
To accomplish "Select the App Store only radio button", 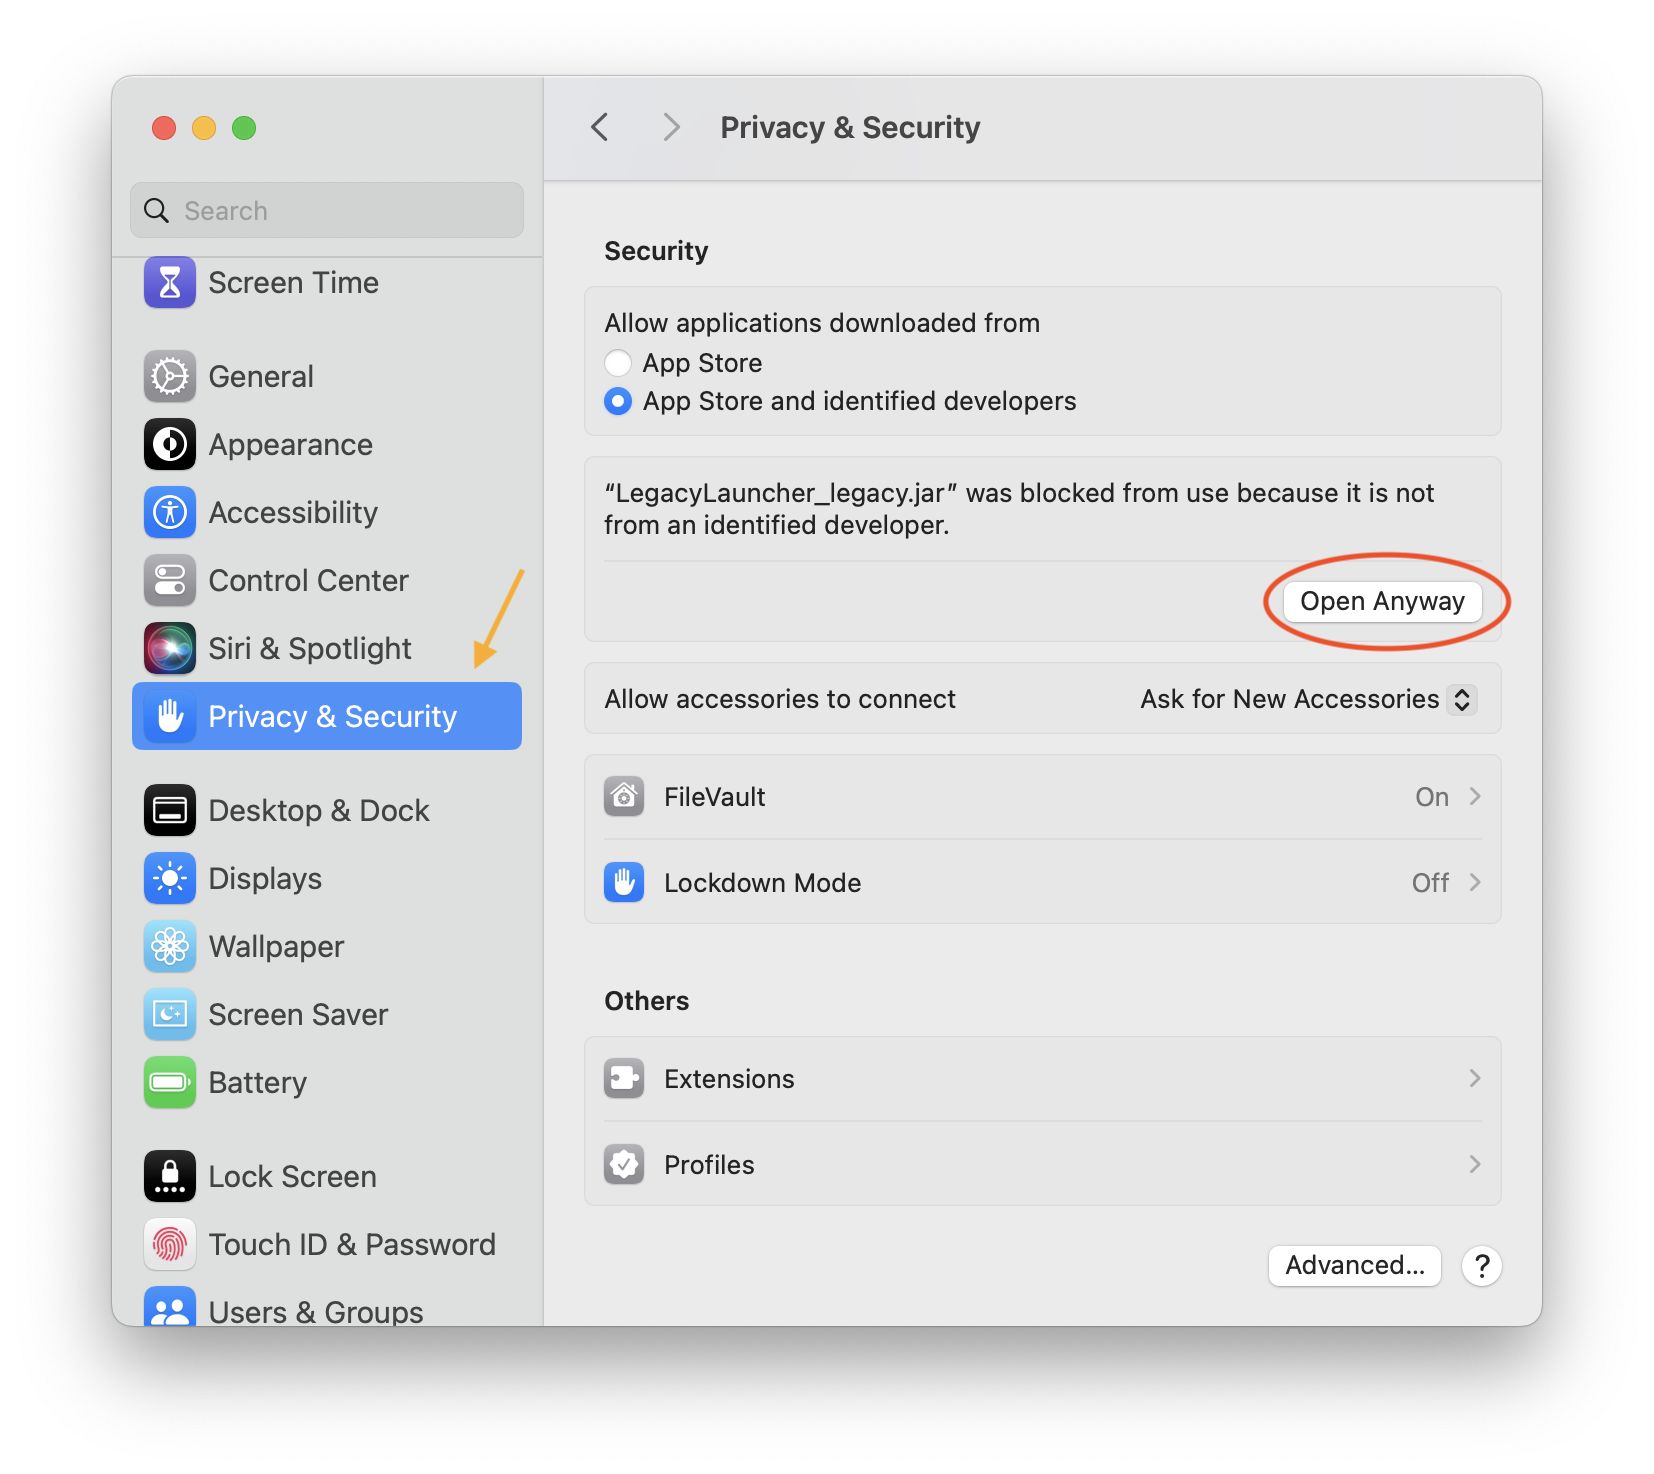I will (x=618, y=363).
